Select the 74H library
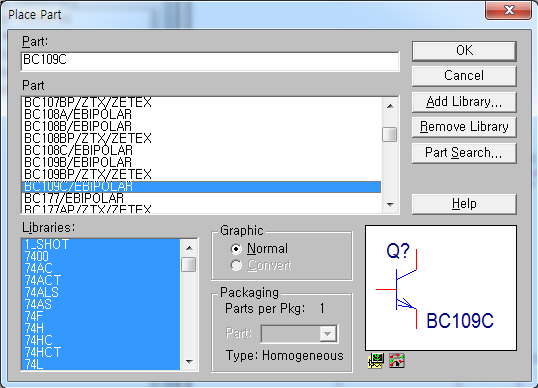The height and width of the screenshot is (388, 538). [x=101, y=328]
